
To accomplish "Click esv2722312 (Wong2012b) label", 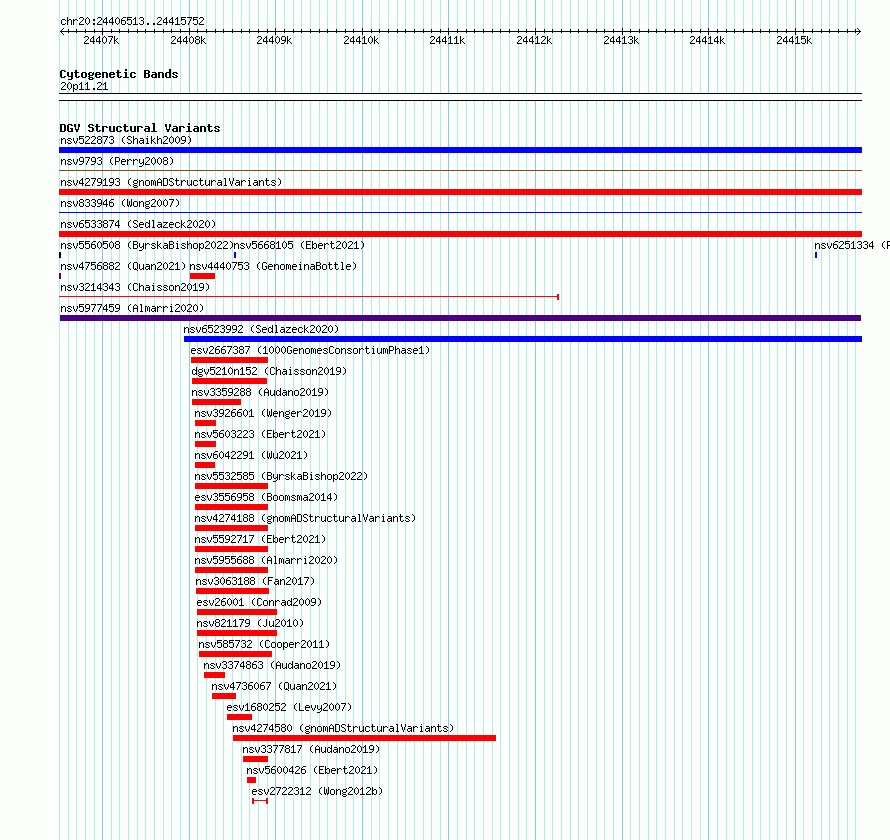I will (x=317, y=791).
